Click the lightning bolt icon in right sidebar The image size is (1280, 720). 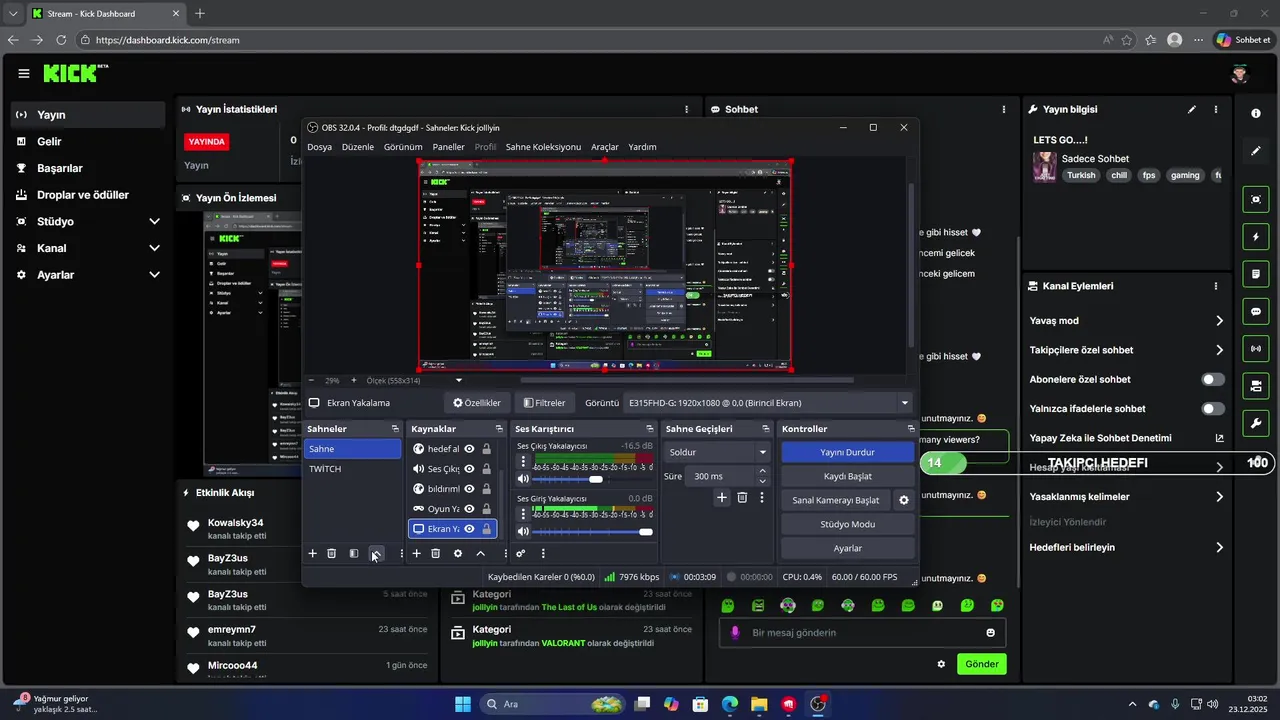coord(1256,237)
